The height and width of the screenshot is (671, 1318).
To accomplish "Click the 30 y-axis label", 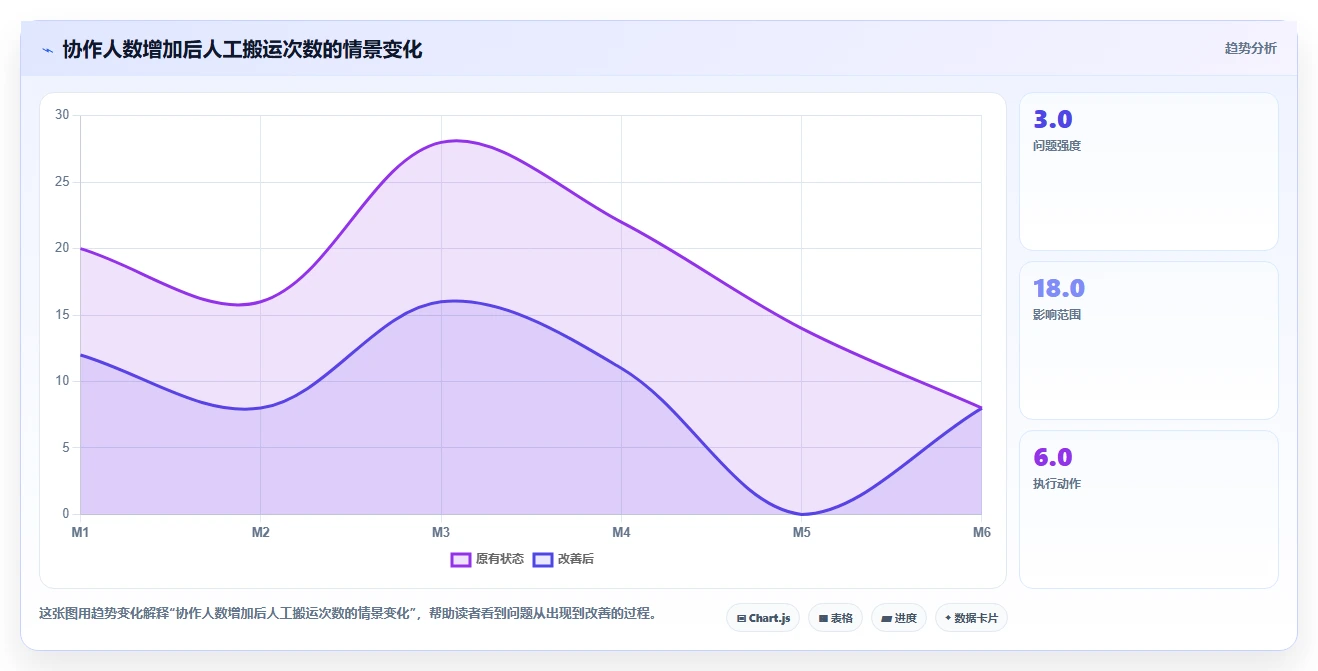I will click(62, 115).
